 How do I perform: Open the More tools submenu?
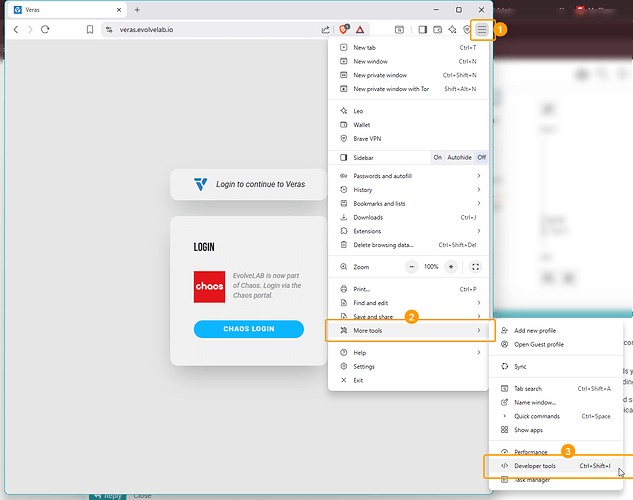pos(409,331)
